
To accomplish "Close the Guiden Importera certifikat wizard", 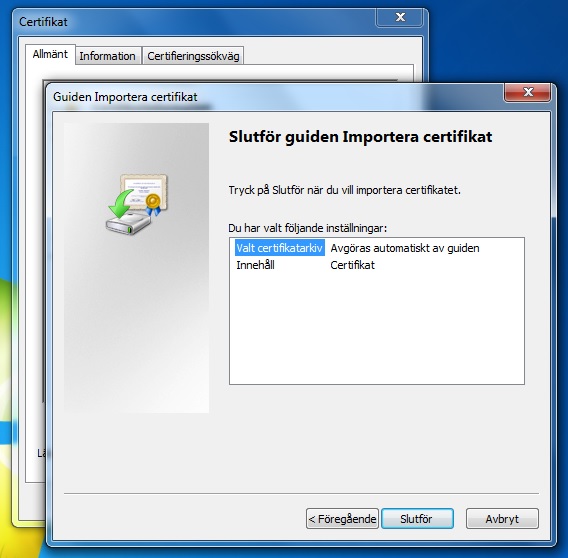I will (x=527, y=92).
